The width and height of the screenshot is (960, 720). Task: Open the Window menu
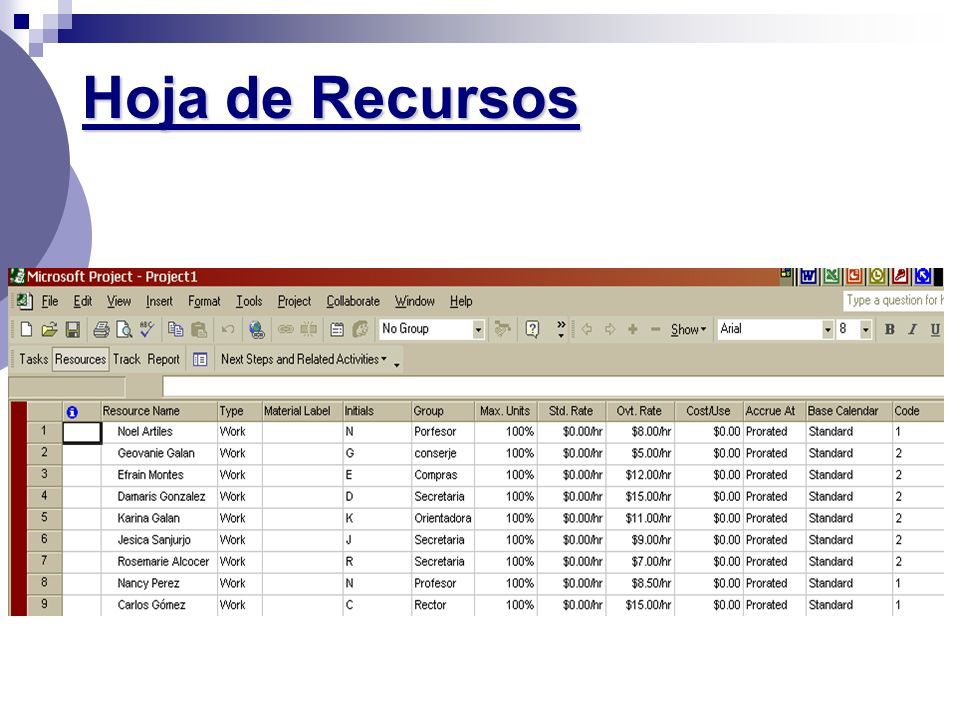point(414,301)
